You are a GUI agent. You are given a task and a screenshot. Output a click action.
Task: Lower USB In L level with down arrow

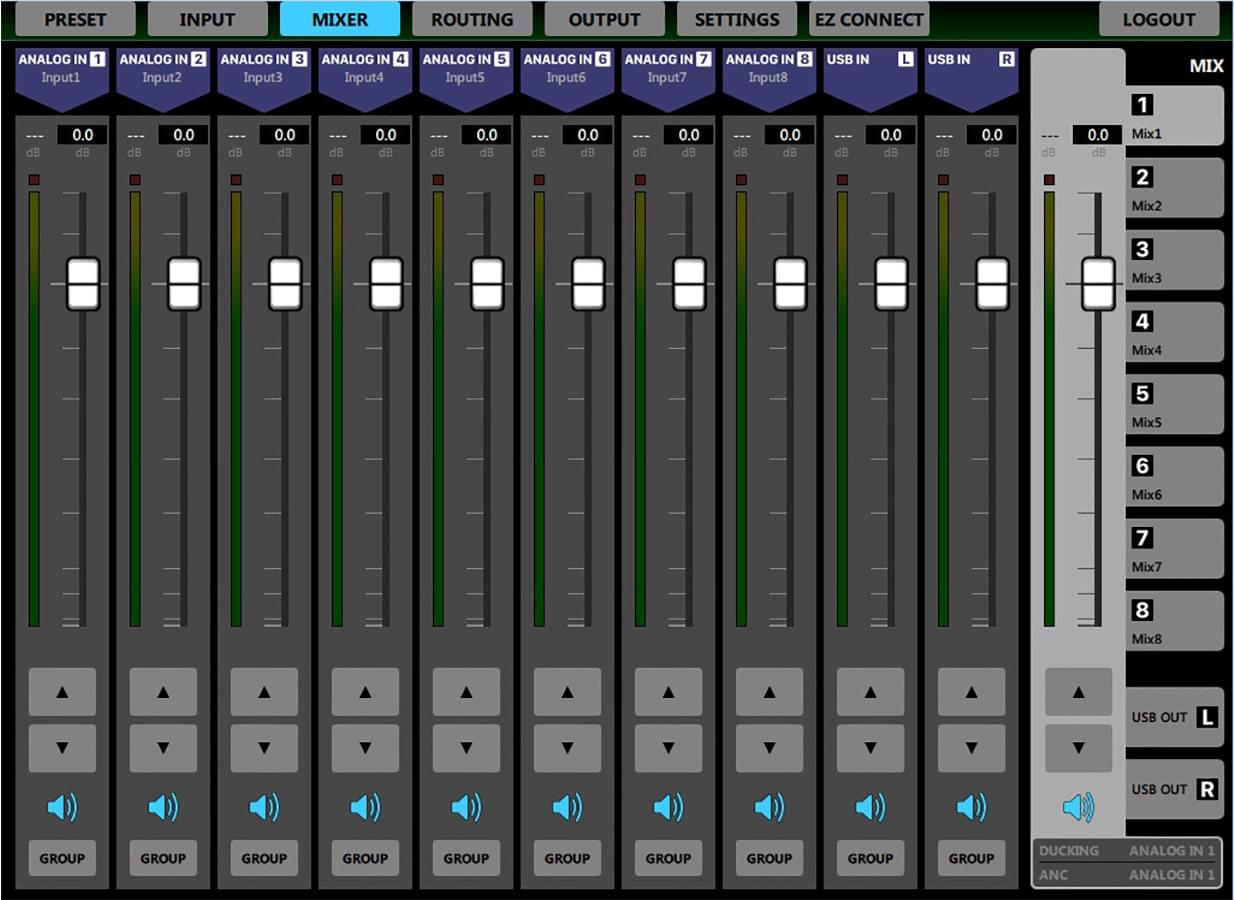(870, 748)
